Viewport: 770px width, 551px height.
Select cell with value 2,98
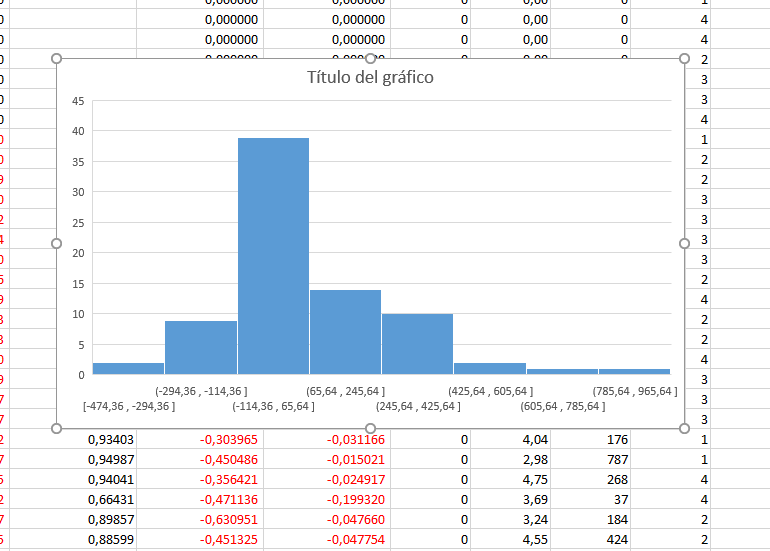pos(511,460)
